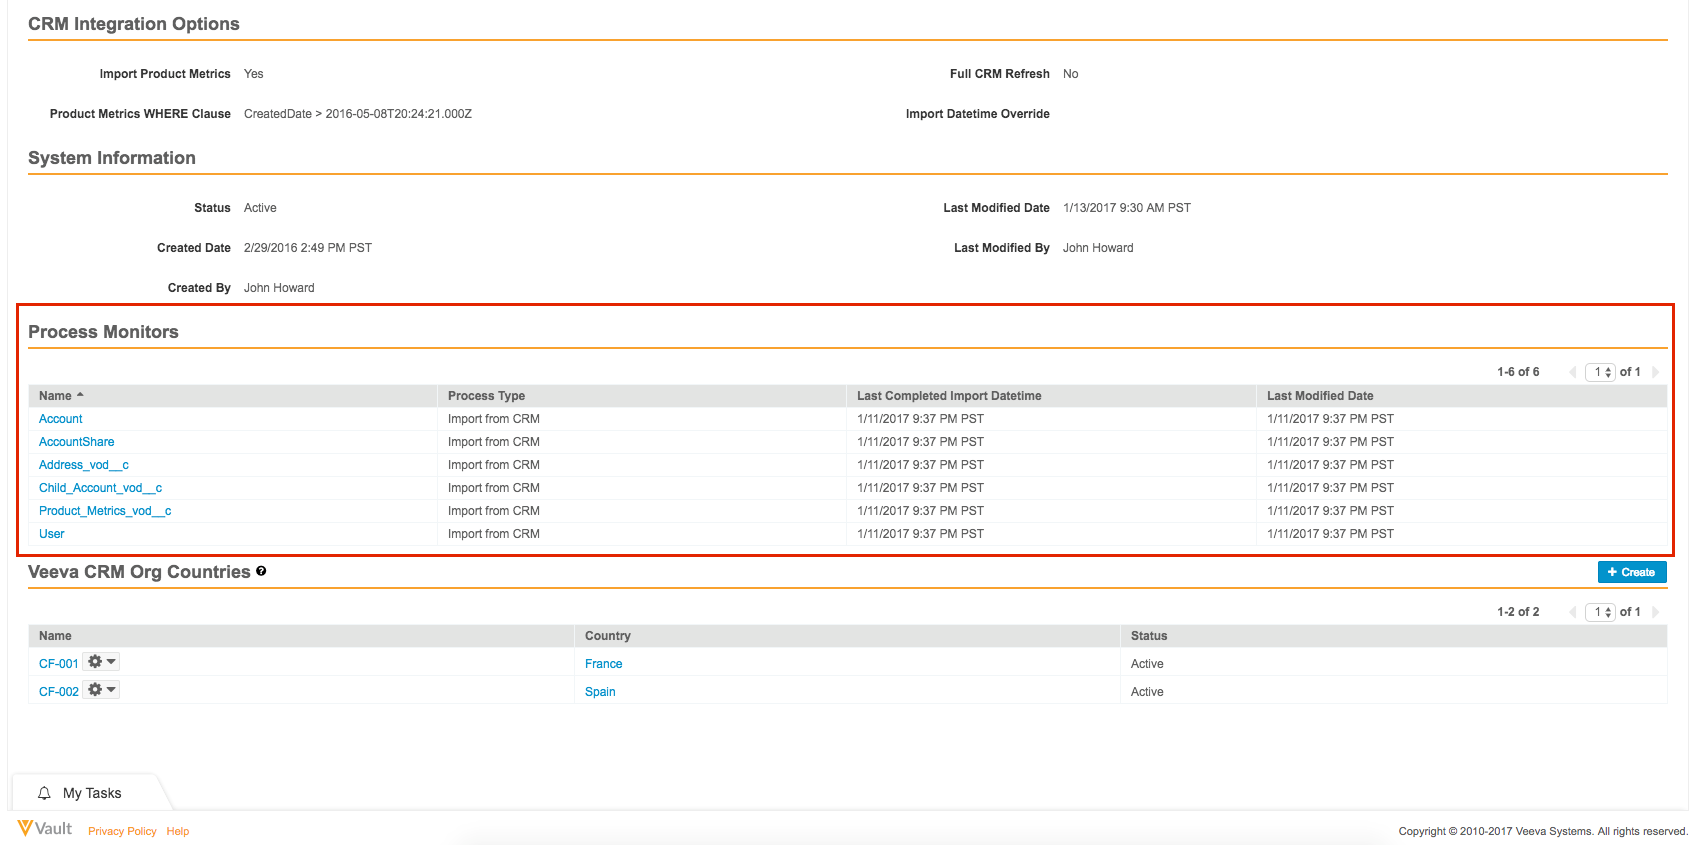Go to next page of Org Countries list
Image resolution: width=1699 pixels, height=845 pixels.
[1655, 612]
